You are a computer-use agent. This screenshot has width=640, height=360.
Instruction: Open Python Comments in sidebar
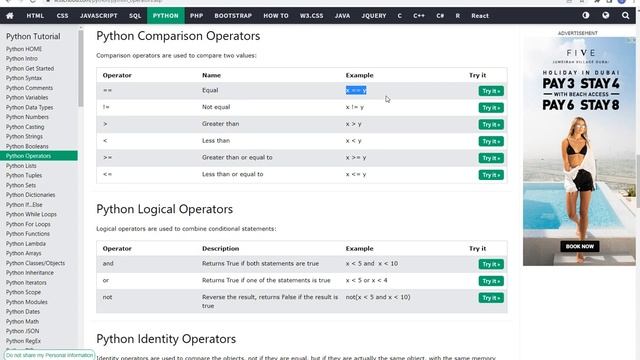(29, 88)
